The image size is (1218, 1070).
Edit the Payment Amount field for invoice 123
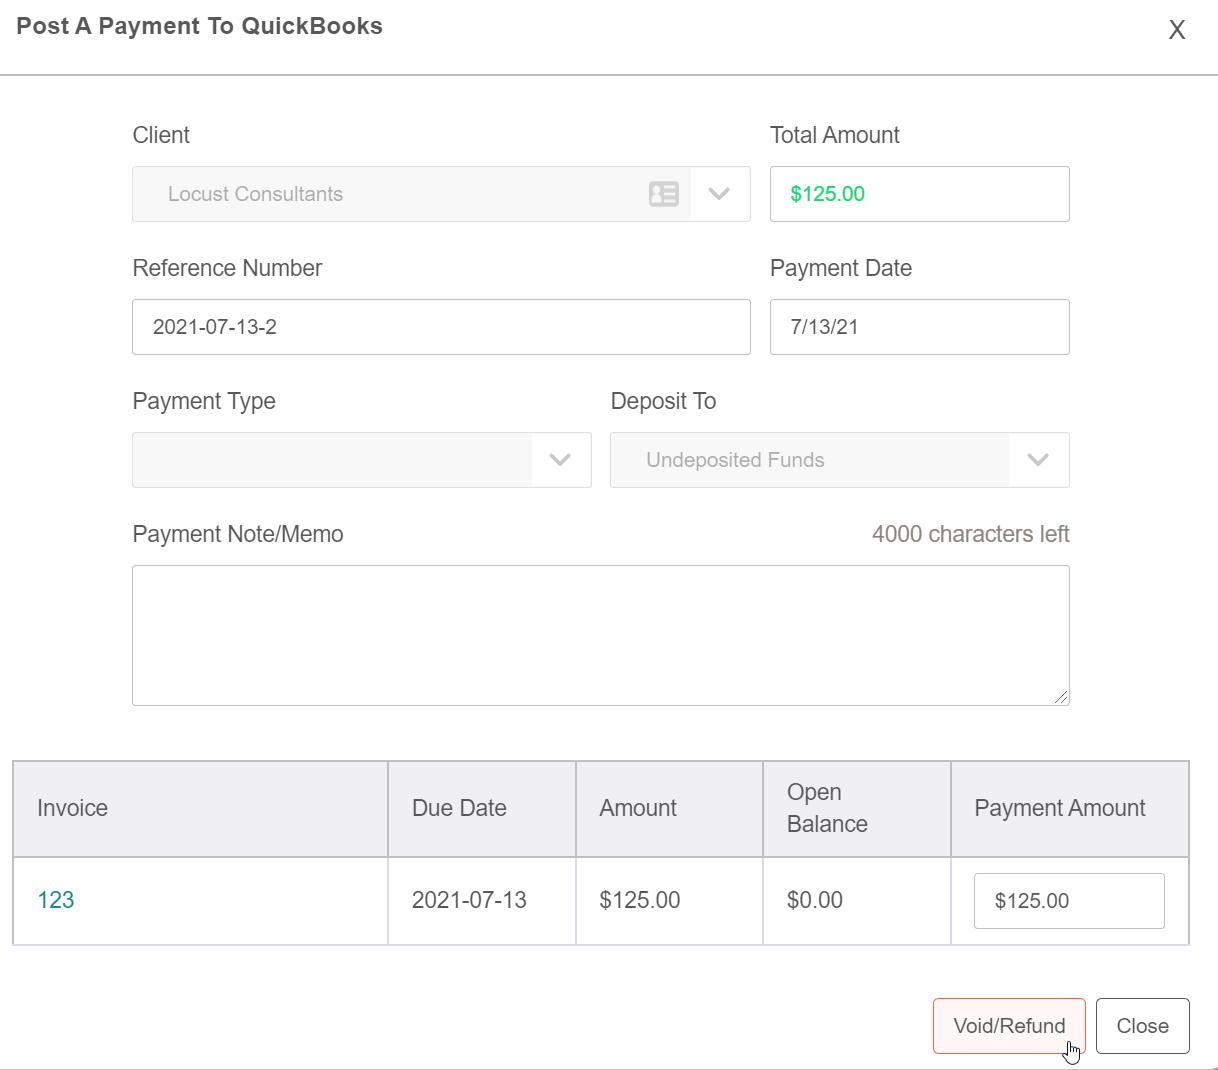click(x=1069, y=901)
